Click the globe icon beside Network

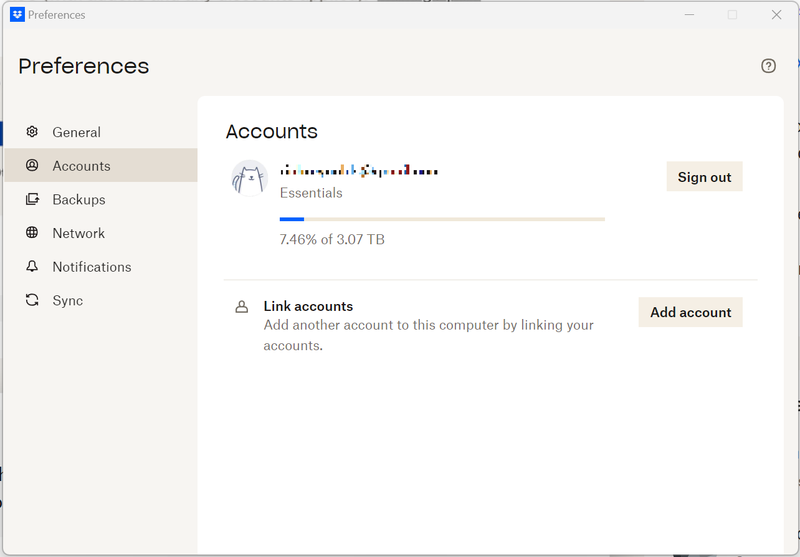[x=32, y=233]
